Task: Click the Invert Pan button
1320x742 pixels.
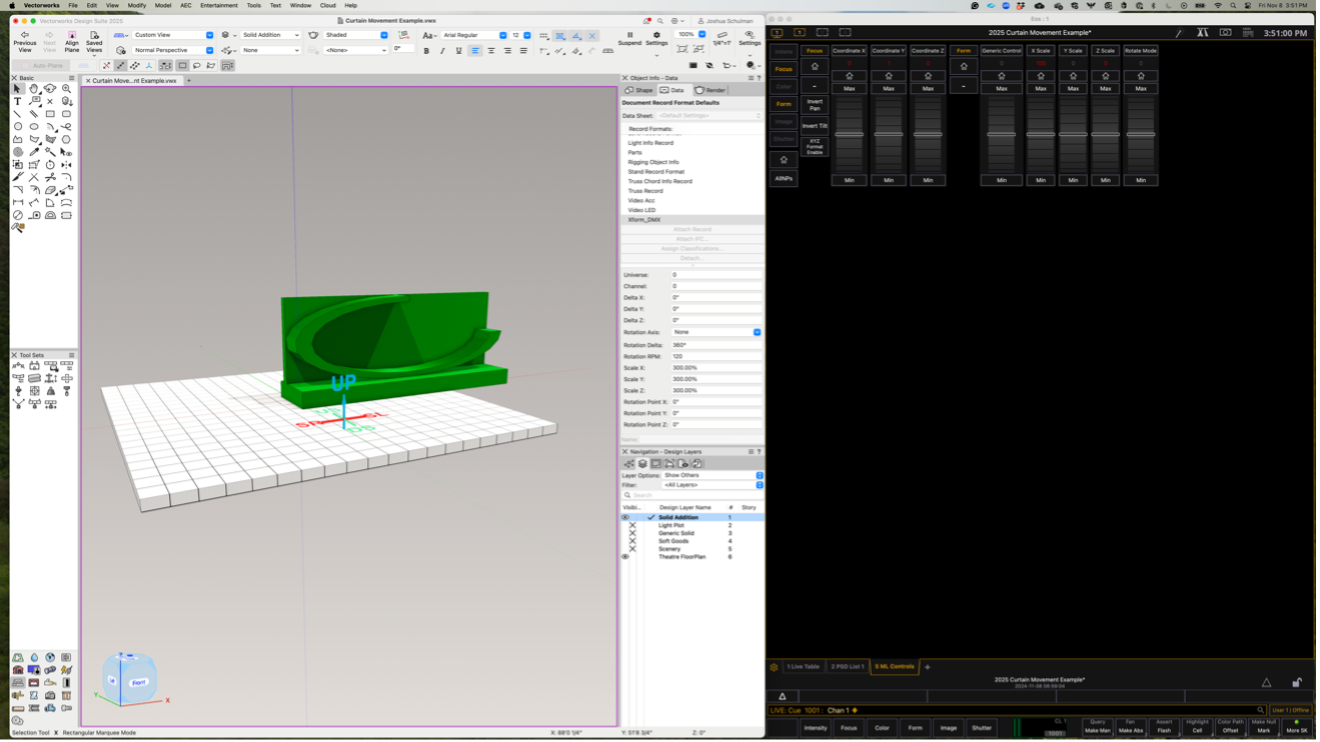Action: pyautogui.click(x=814, y=104)
